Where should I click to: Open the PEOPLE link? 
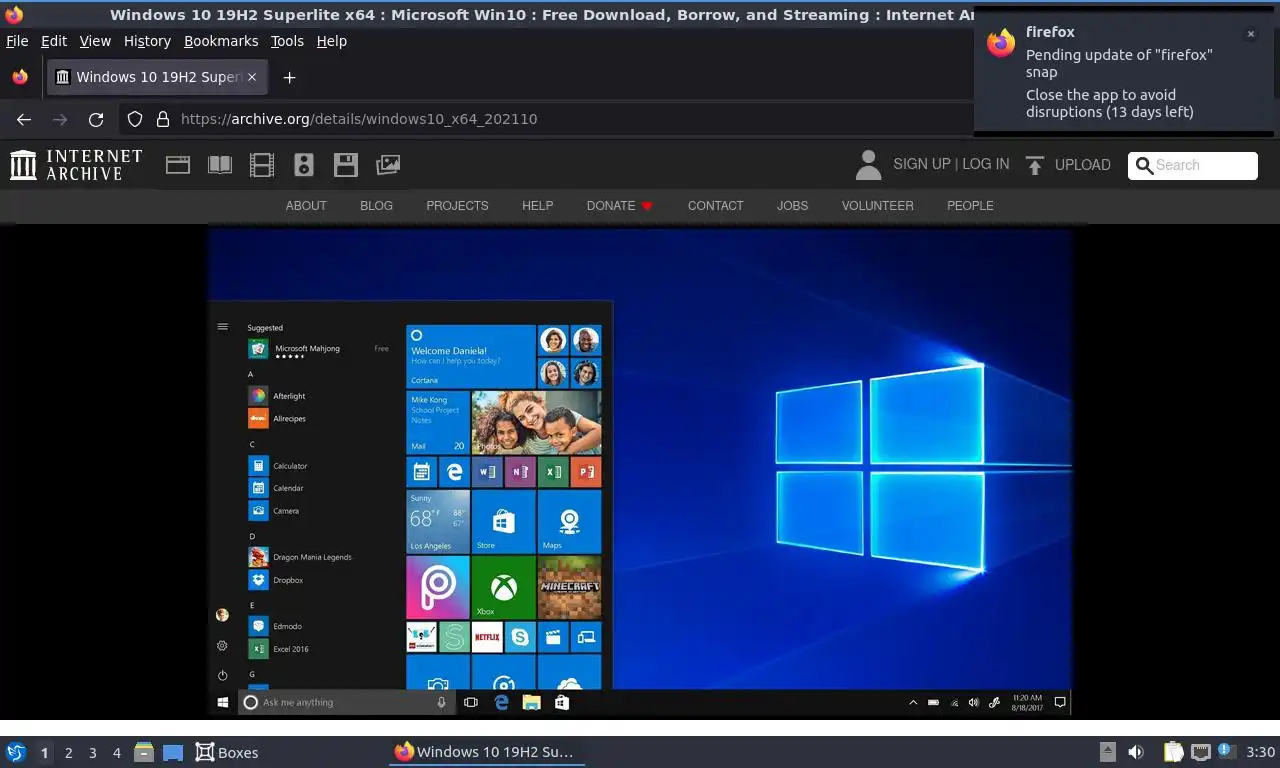[x=970, y=206]
